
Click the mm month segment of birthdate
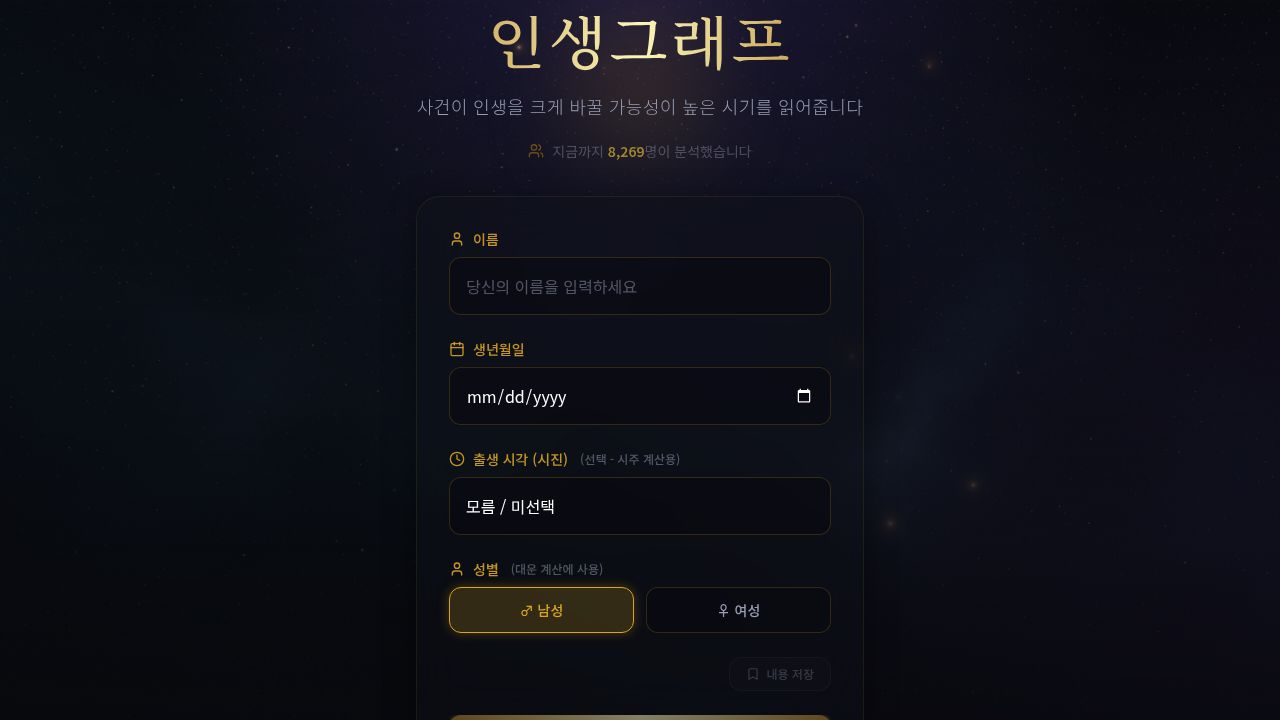481,397
